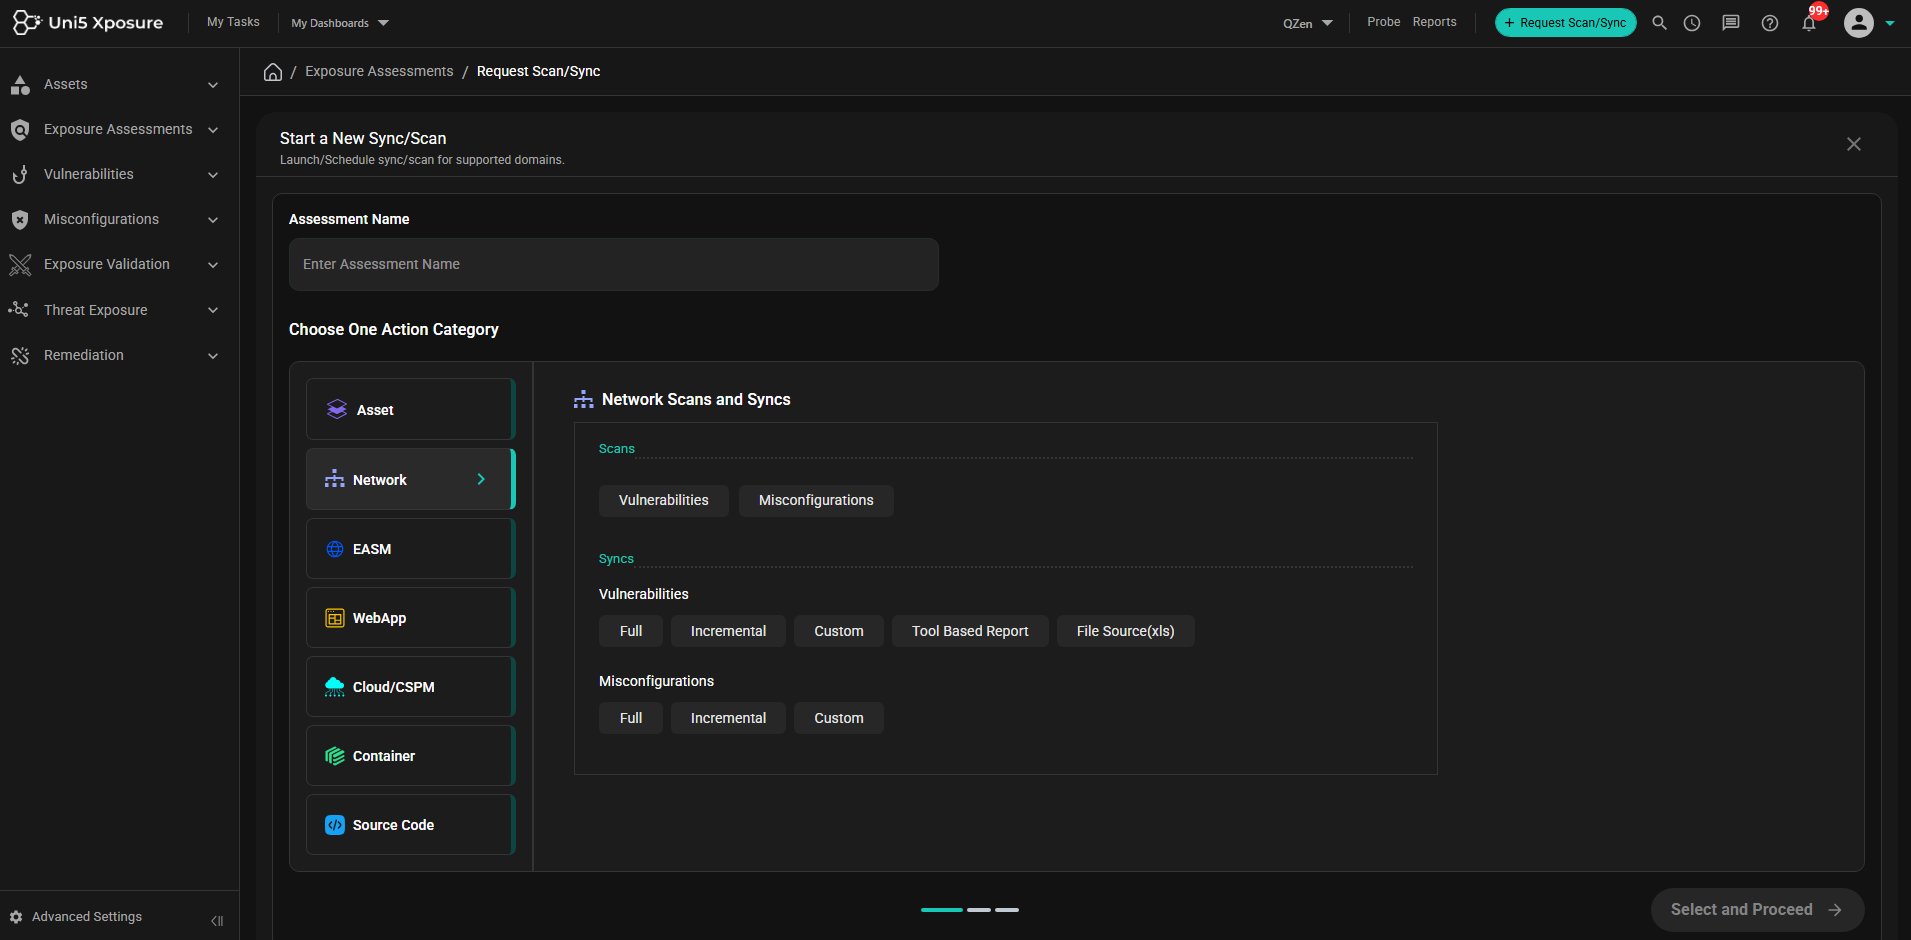Choose Full under Syncs Misconfigurations
The image size is (1911, 940).
point(631,718)
